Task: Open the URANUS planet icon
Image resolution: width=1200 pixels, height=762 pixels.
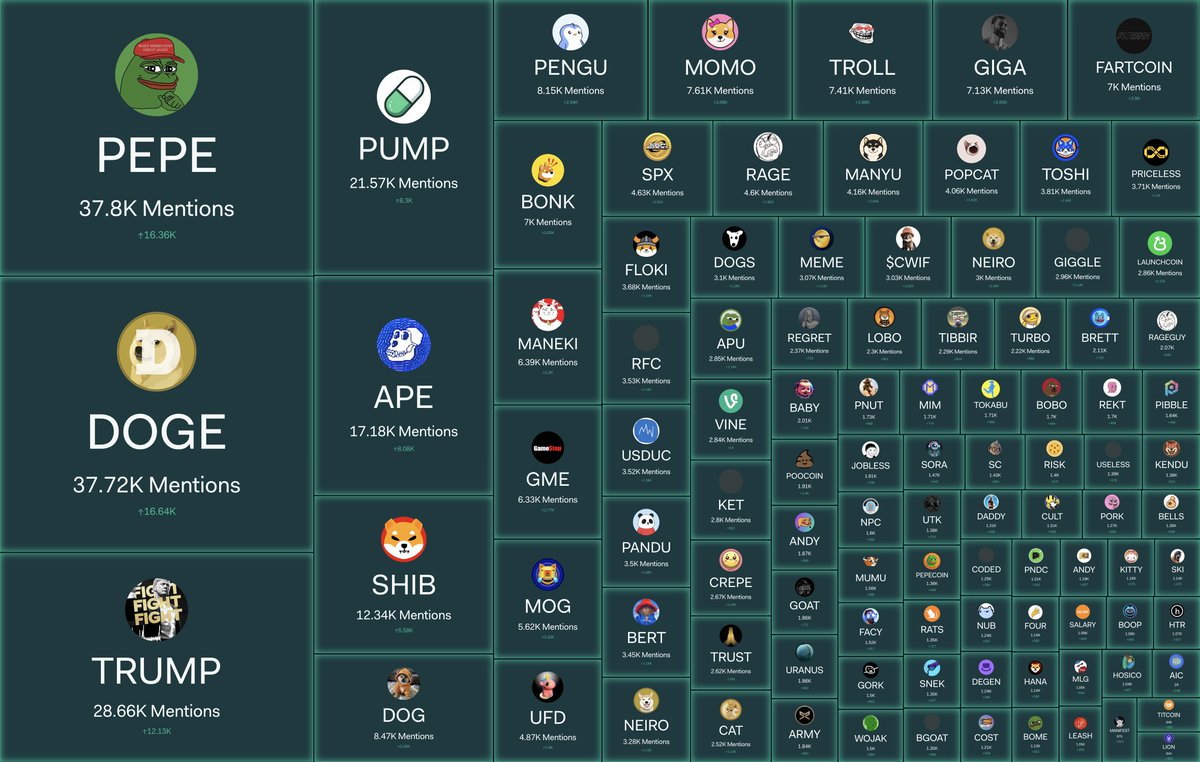Action: pos(804,651)
